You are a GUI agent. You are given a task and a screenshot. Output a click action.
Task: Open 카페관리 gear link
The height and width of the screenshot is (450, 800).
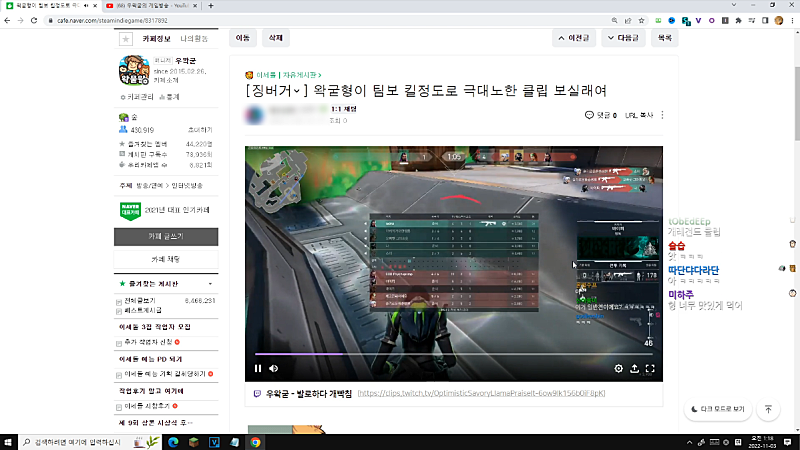137,97
